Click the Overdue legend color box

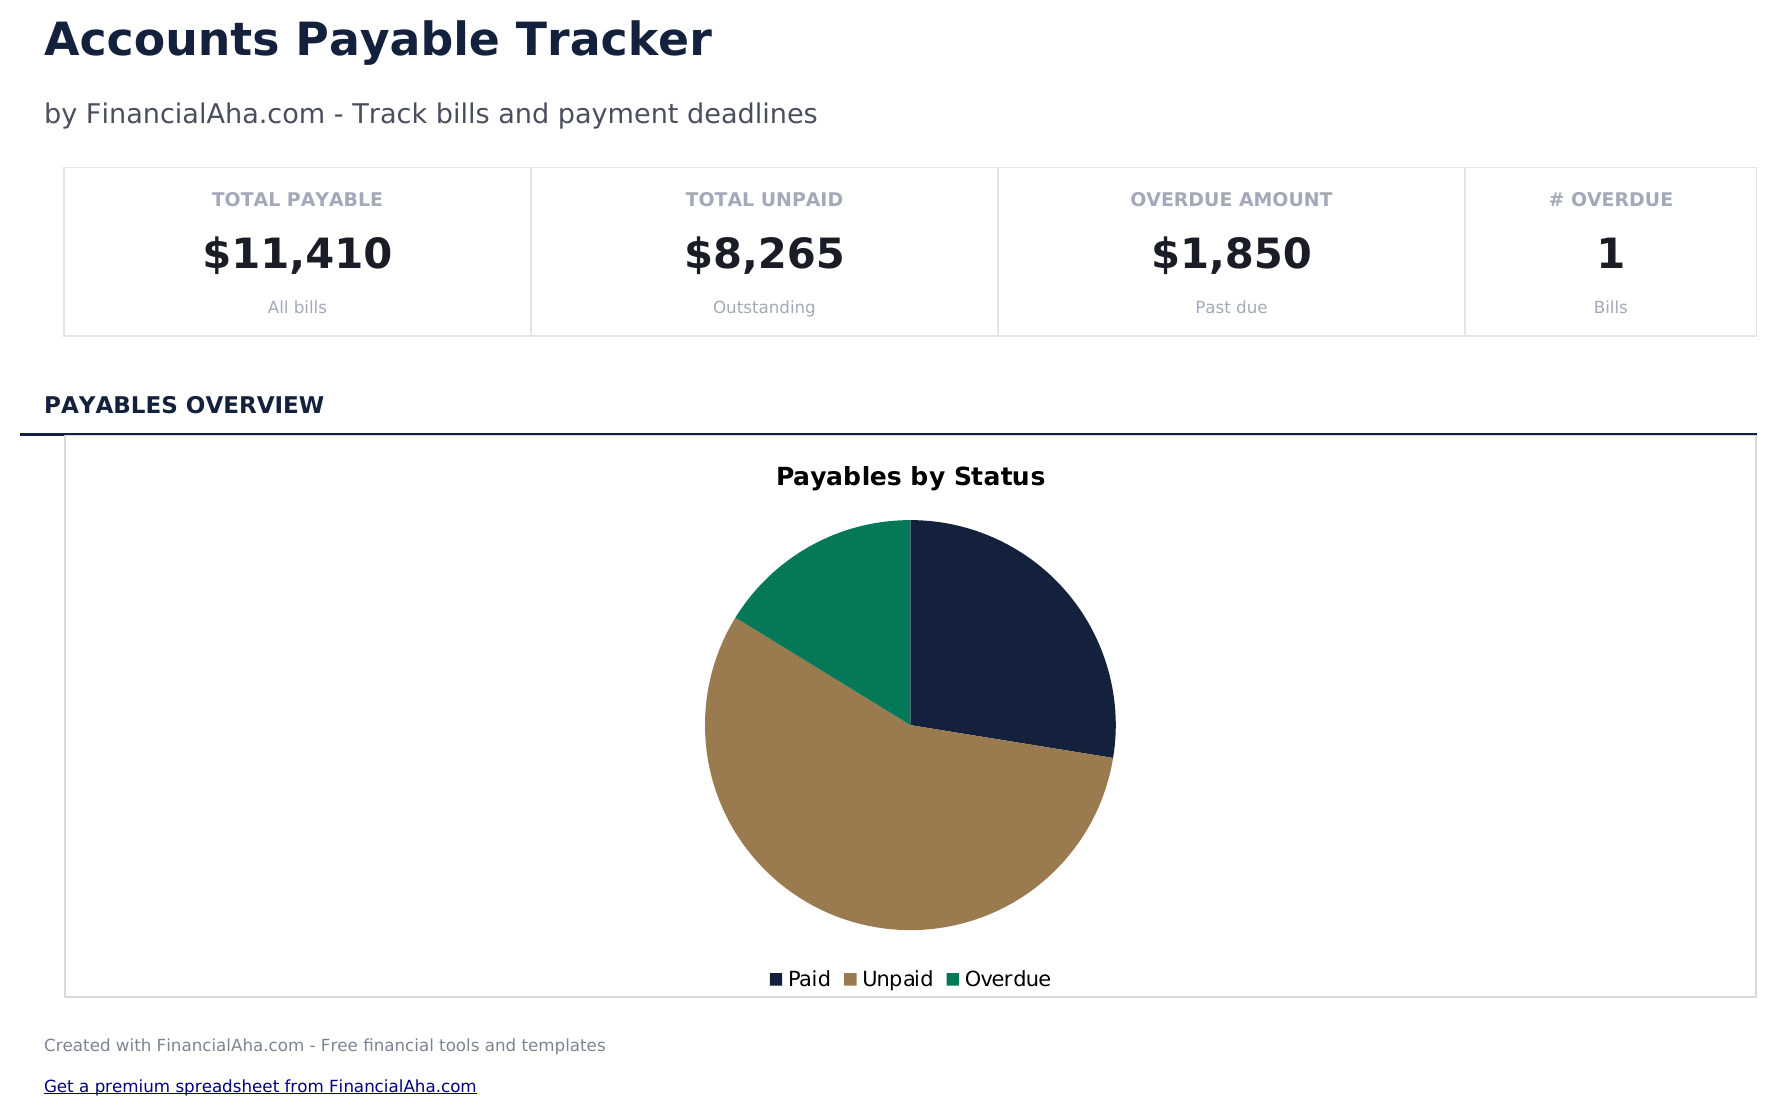click(952, 979)
